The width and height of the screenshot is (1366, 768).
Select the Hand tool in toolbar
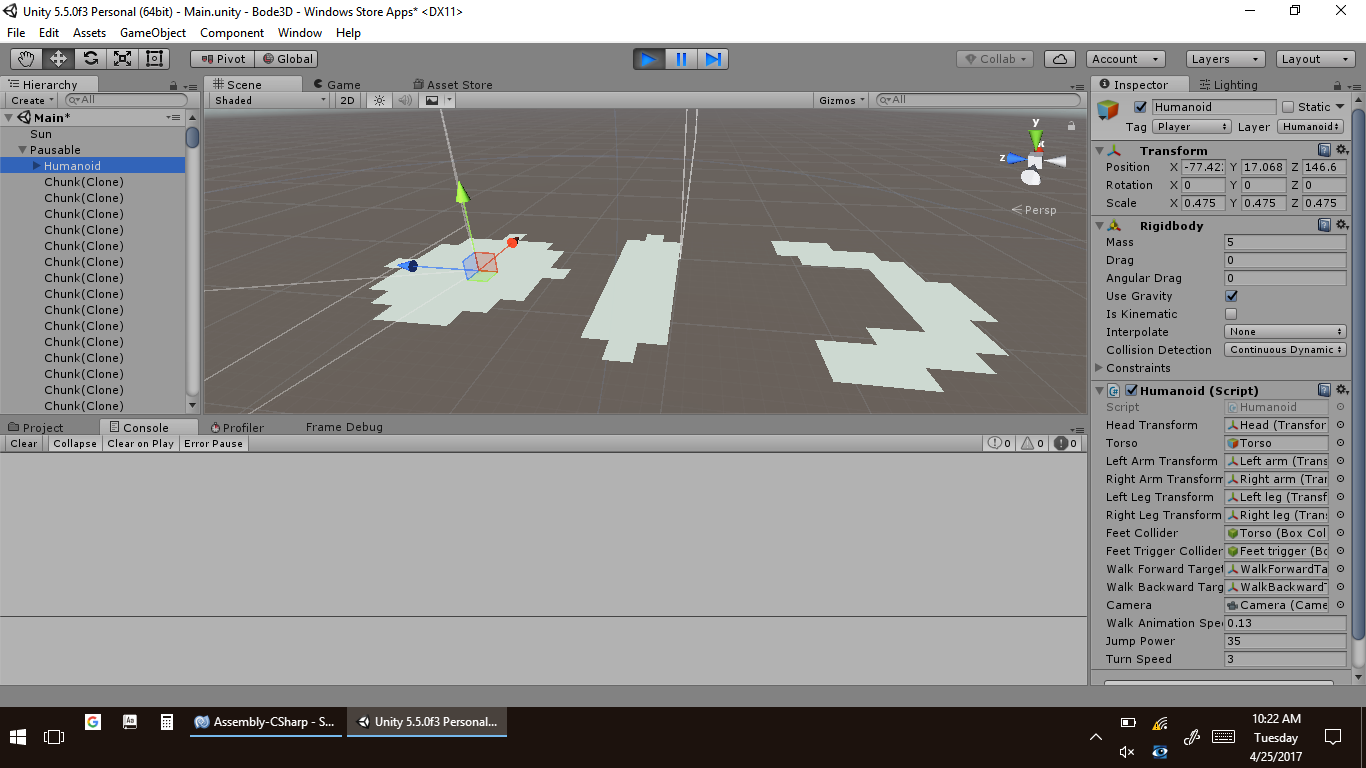(26, 59)
